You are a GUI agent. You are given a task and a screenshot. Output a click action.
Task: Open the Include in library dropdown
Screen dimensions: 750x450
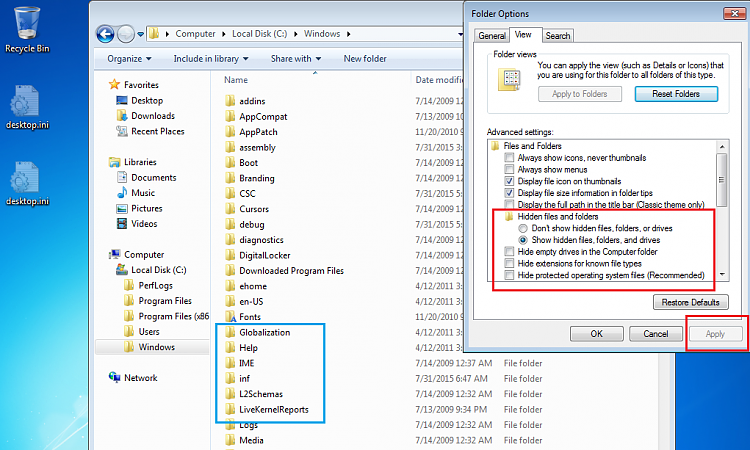(211, 58)
